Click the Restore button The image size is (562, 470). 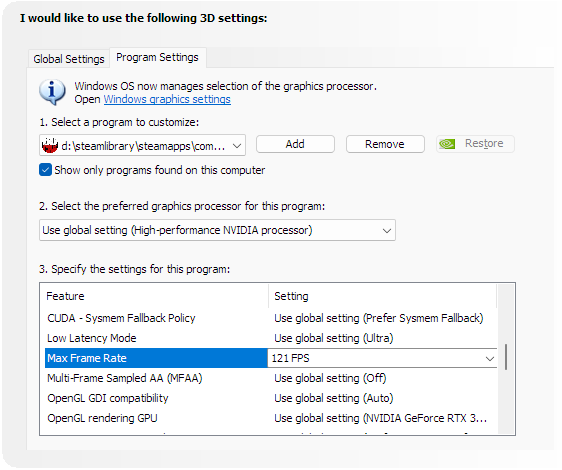[475, 144]
